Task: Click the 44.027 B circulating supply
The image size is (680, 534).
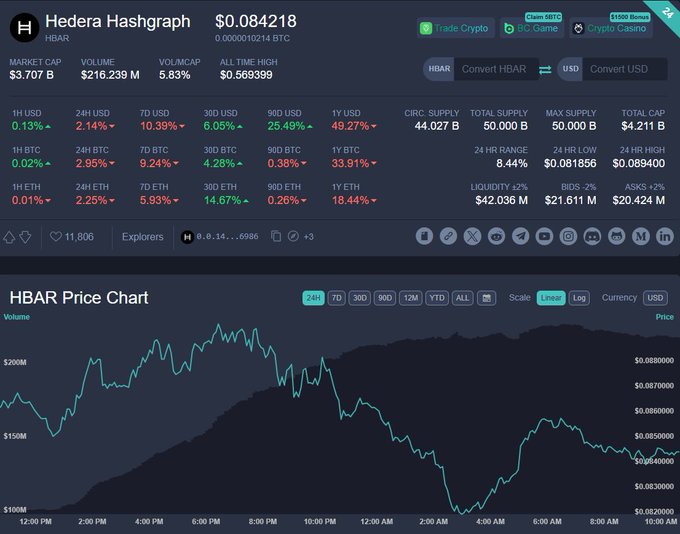Action: [x=437, y=126]
